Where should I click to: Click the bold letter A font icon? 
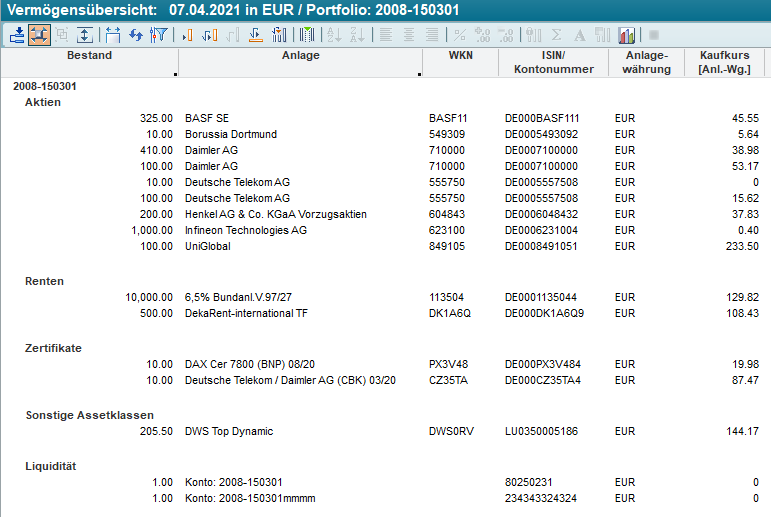[x=580, y=35]
